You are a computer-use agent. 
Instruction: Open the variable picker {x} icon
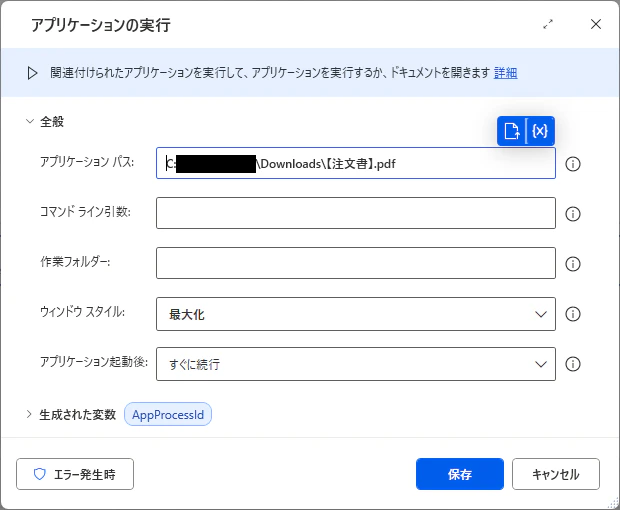click(x=540, y=131)
